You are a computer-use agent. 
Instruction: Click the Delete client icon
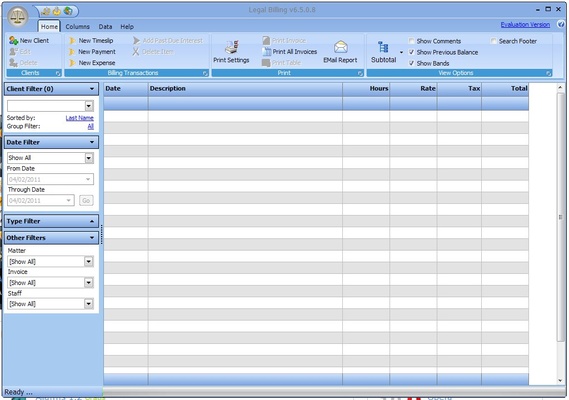pyautogui.click(x=13, y=63)
